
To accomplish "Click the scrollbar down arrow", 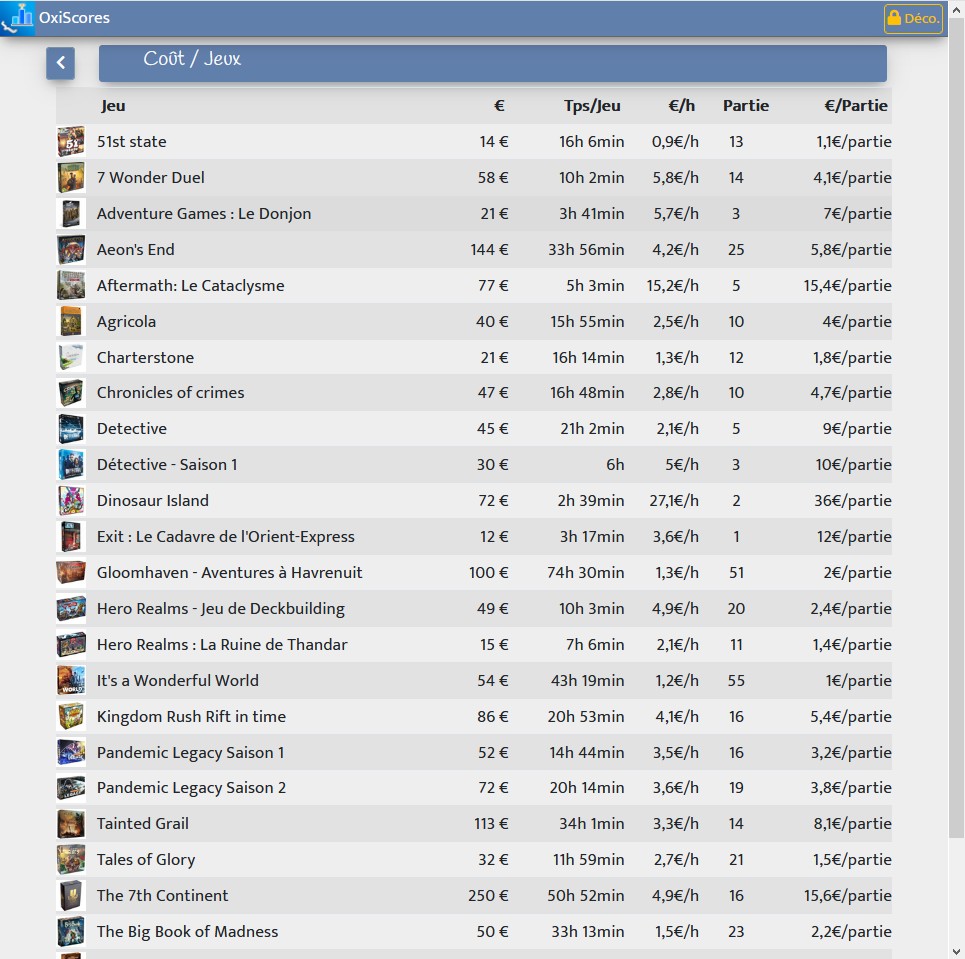I will (956, 952).
